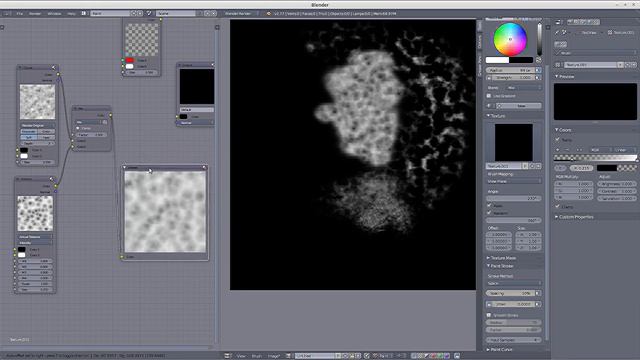640x360 pixels.
Task: Add a color stop to the ramp
Action: tap(558, 150)
